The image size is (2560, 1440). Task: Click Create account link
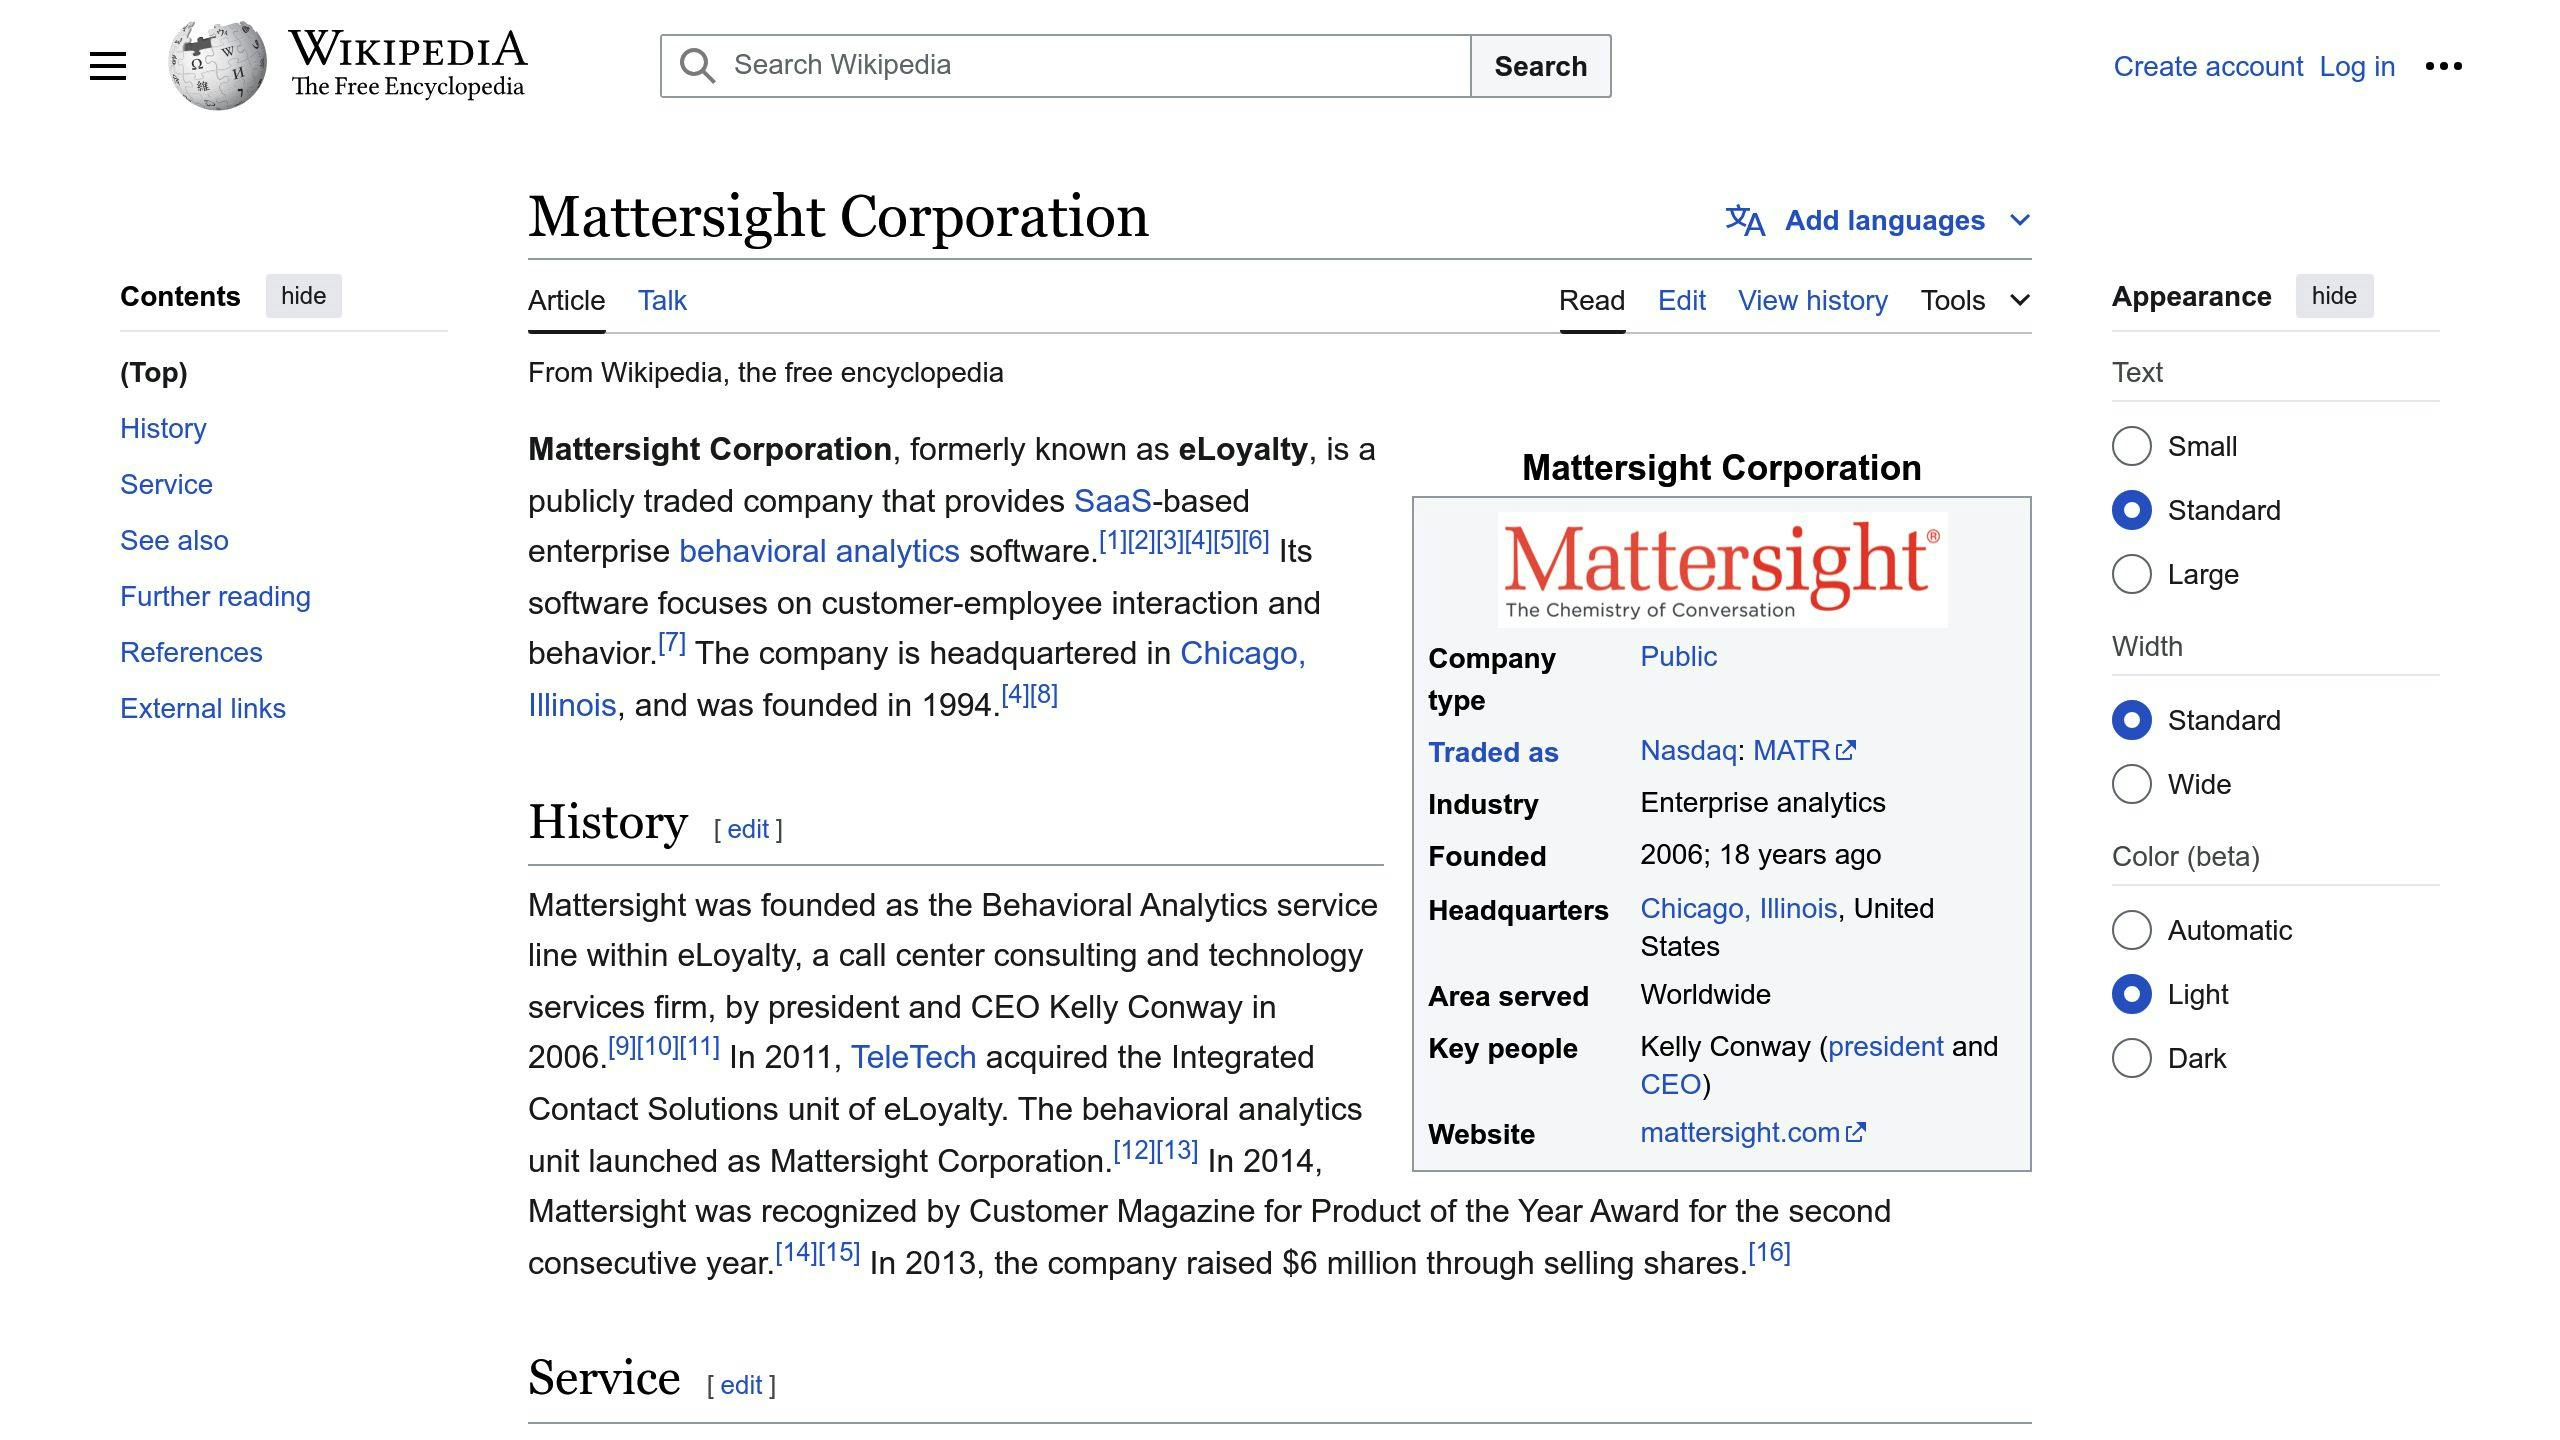click(x=2208, y=66)
